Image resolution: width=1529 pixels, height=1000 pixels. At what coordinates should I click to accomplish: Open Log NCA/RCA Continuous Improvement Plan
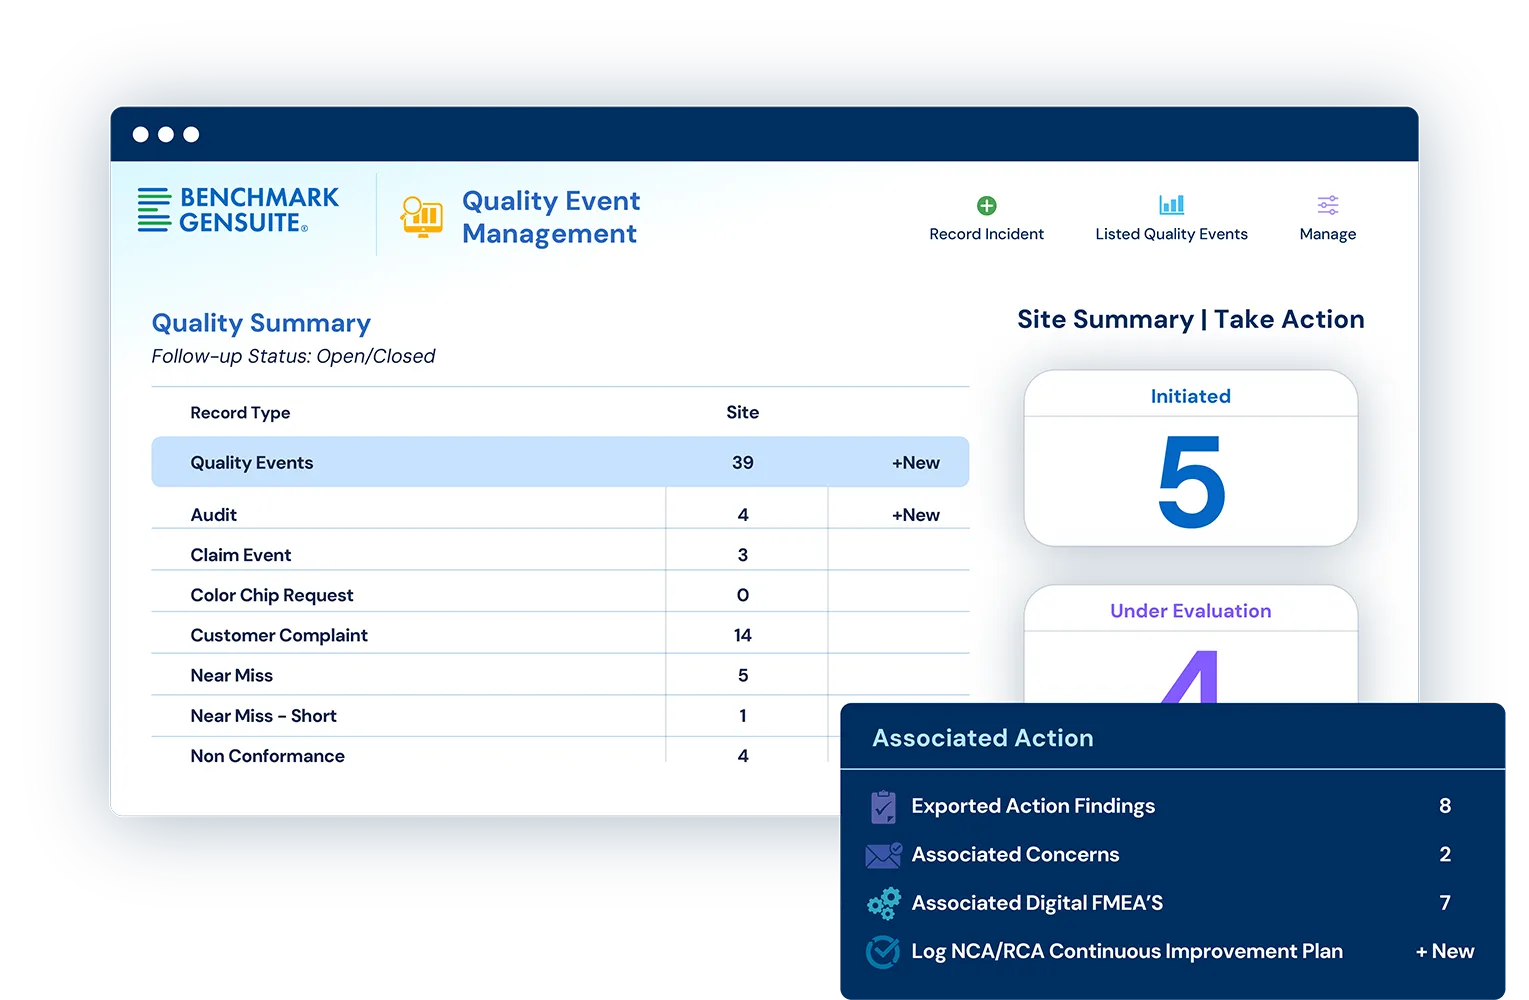pos(1127,951)
